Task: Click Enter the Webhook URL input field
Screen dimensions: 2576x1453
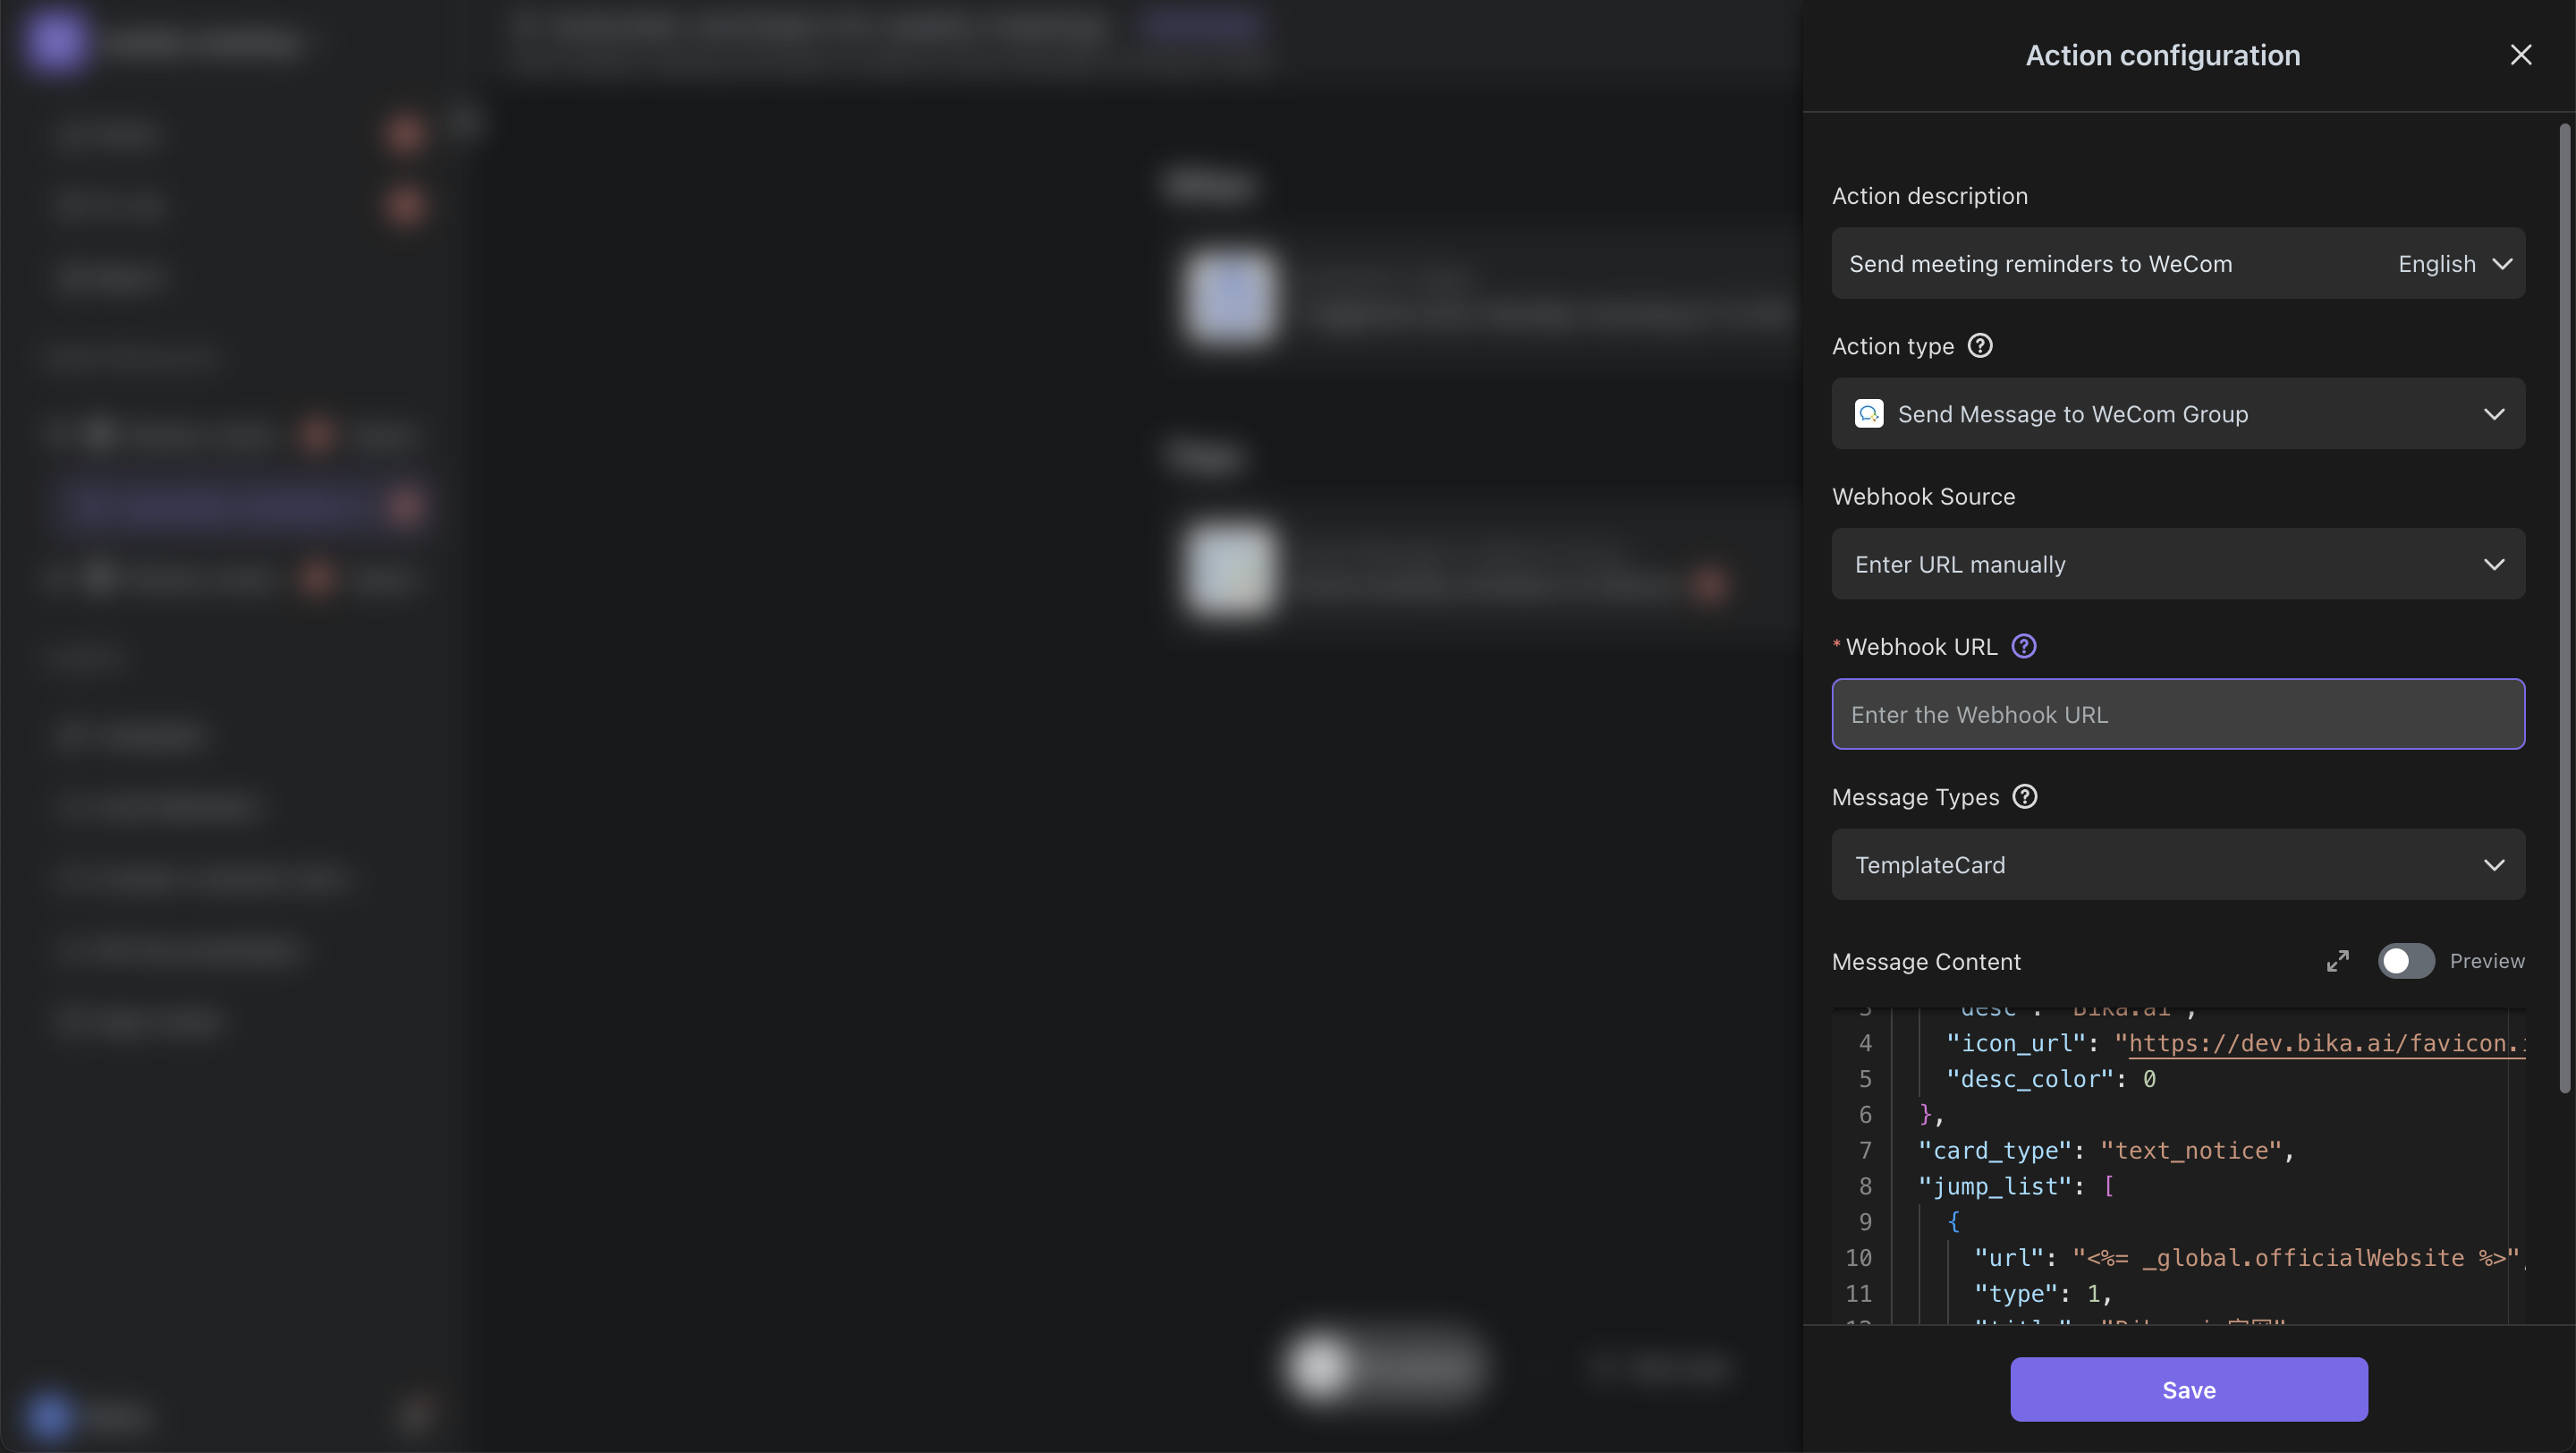Action: click(2178, 713)
